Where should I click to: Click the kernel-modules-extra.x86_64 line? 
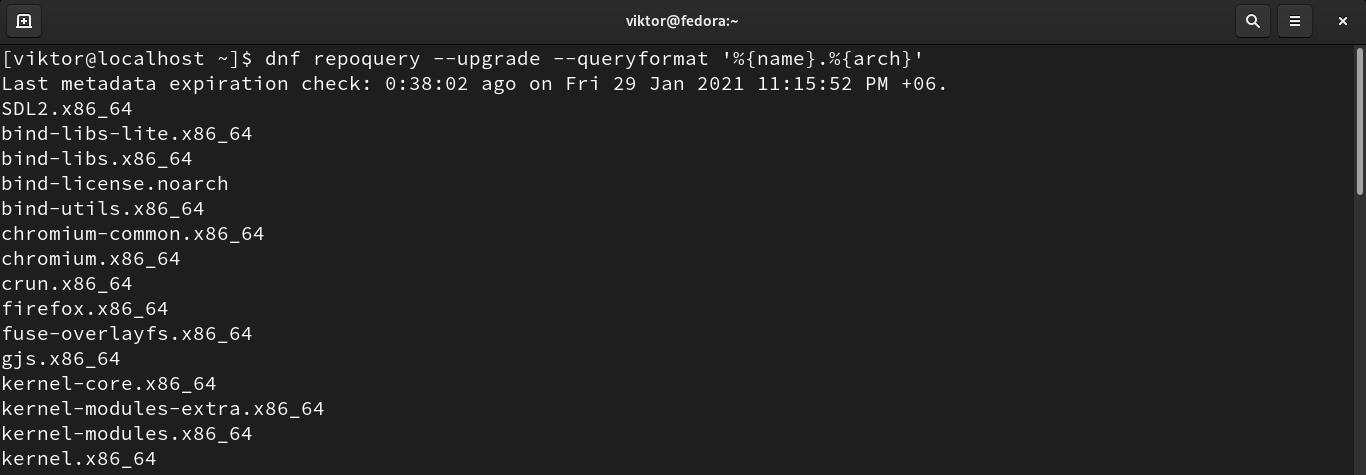(x=163, y=409)
